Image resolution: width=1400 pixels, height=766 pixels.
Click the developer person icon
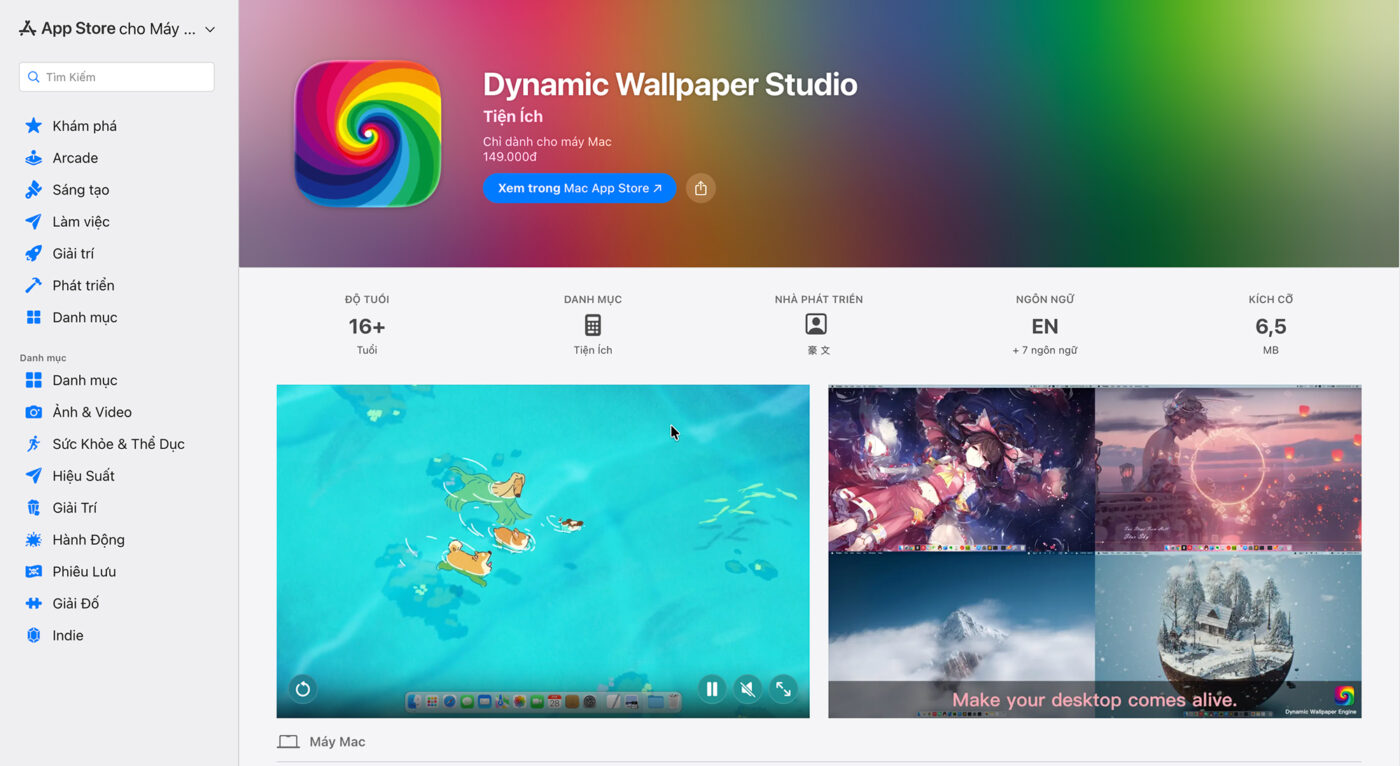[816, 324]
